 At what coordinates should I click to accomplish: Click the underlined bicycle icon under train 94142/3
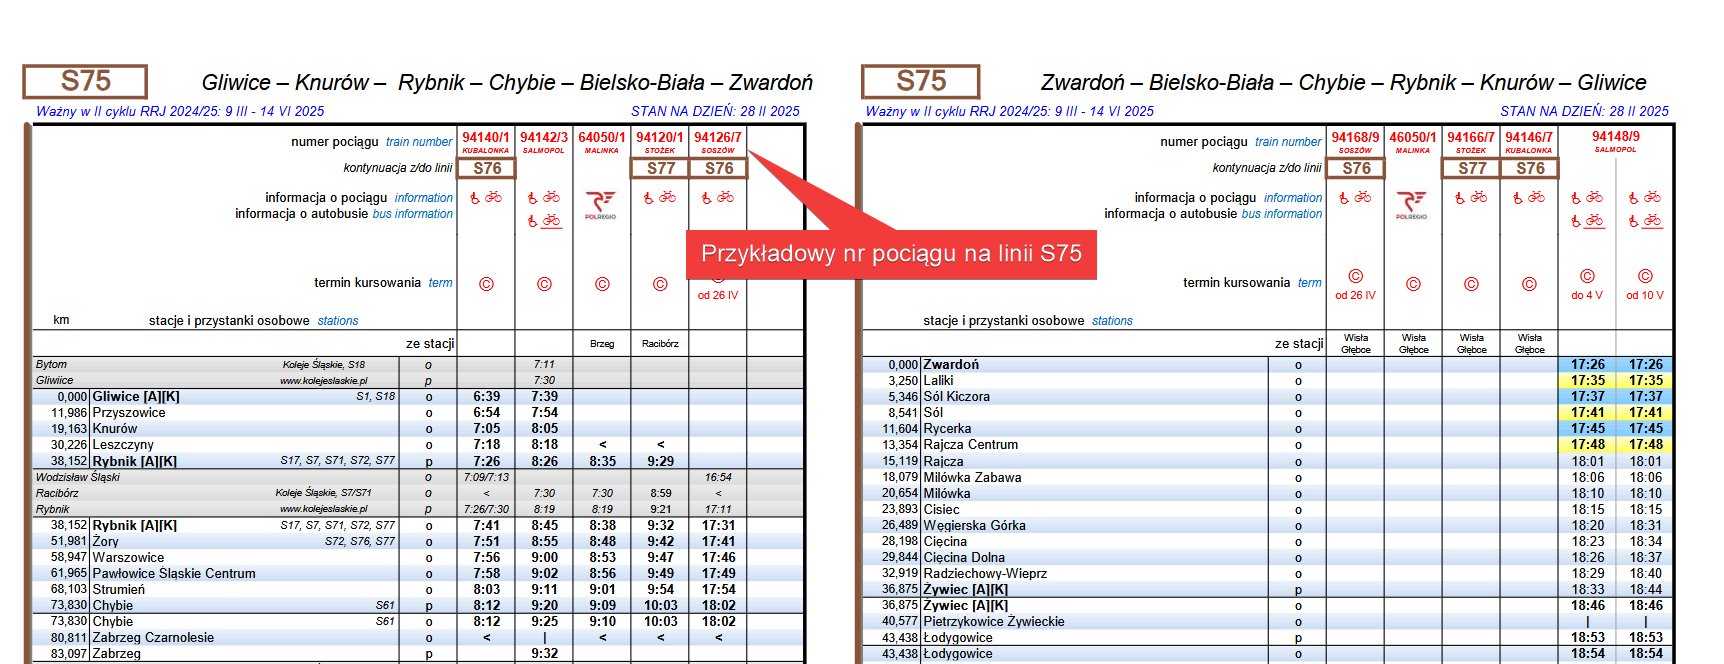pyautogui.click(x=551, y=221)
